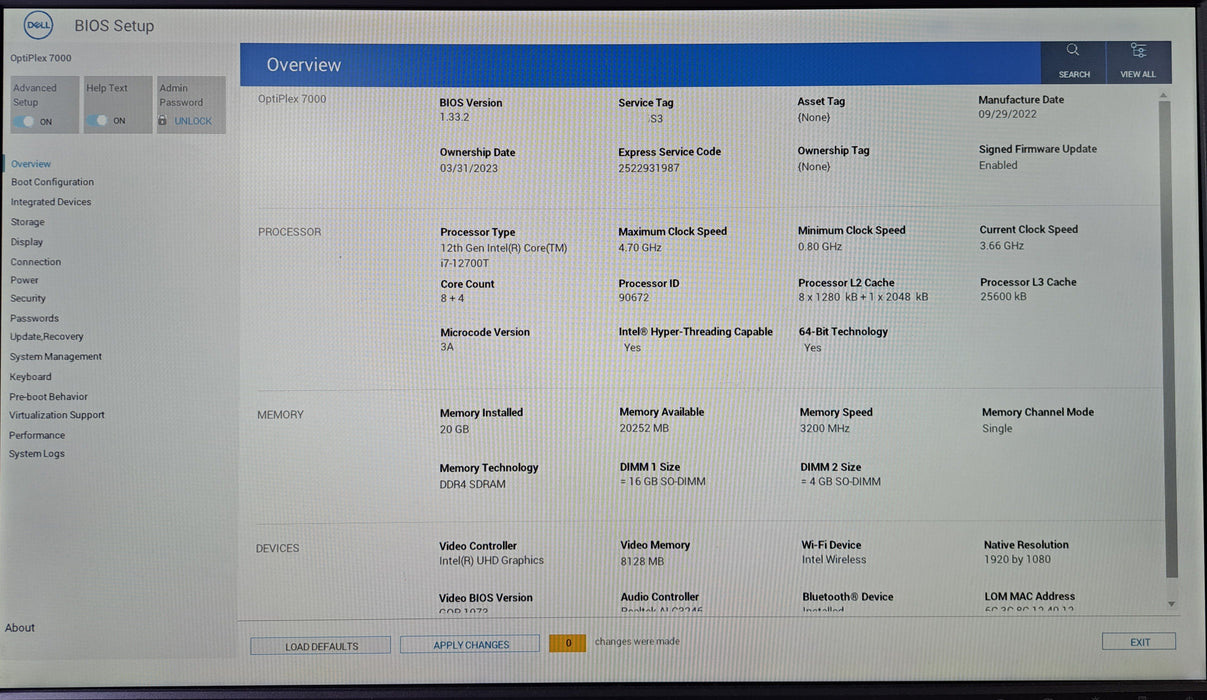Click the APPLY CHANGES button
Image resolution: width=1207 pixels, height=700 pixels.
(x=471, y=645)
